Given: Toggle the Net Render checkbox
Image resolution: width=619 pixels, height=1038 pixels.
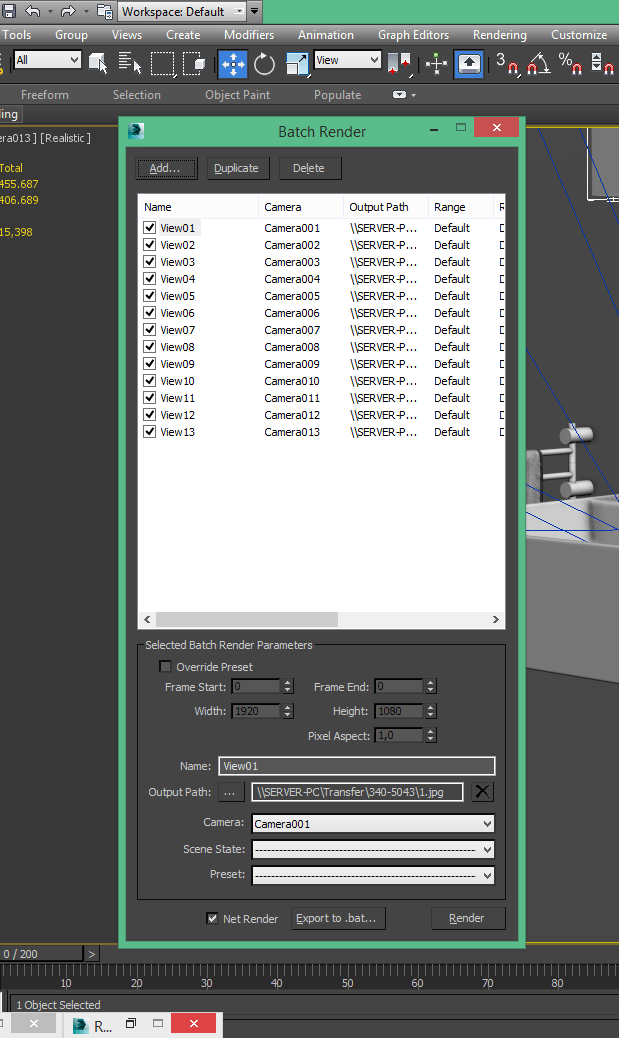Looking at the screenshot, I should coord(212,918).
